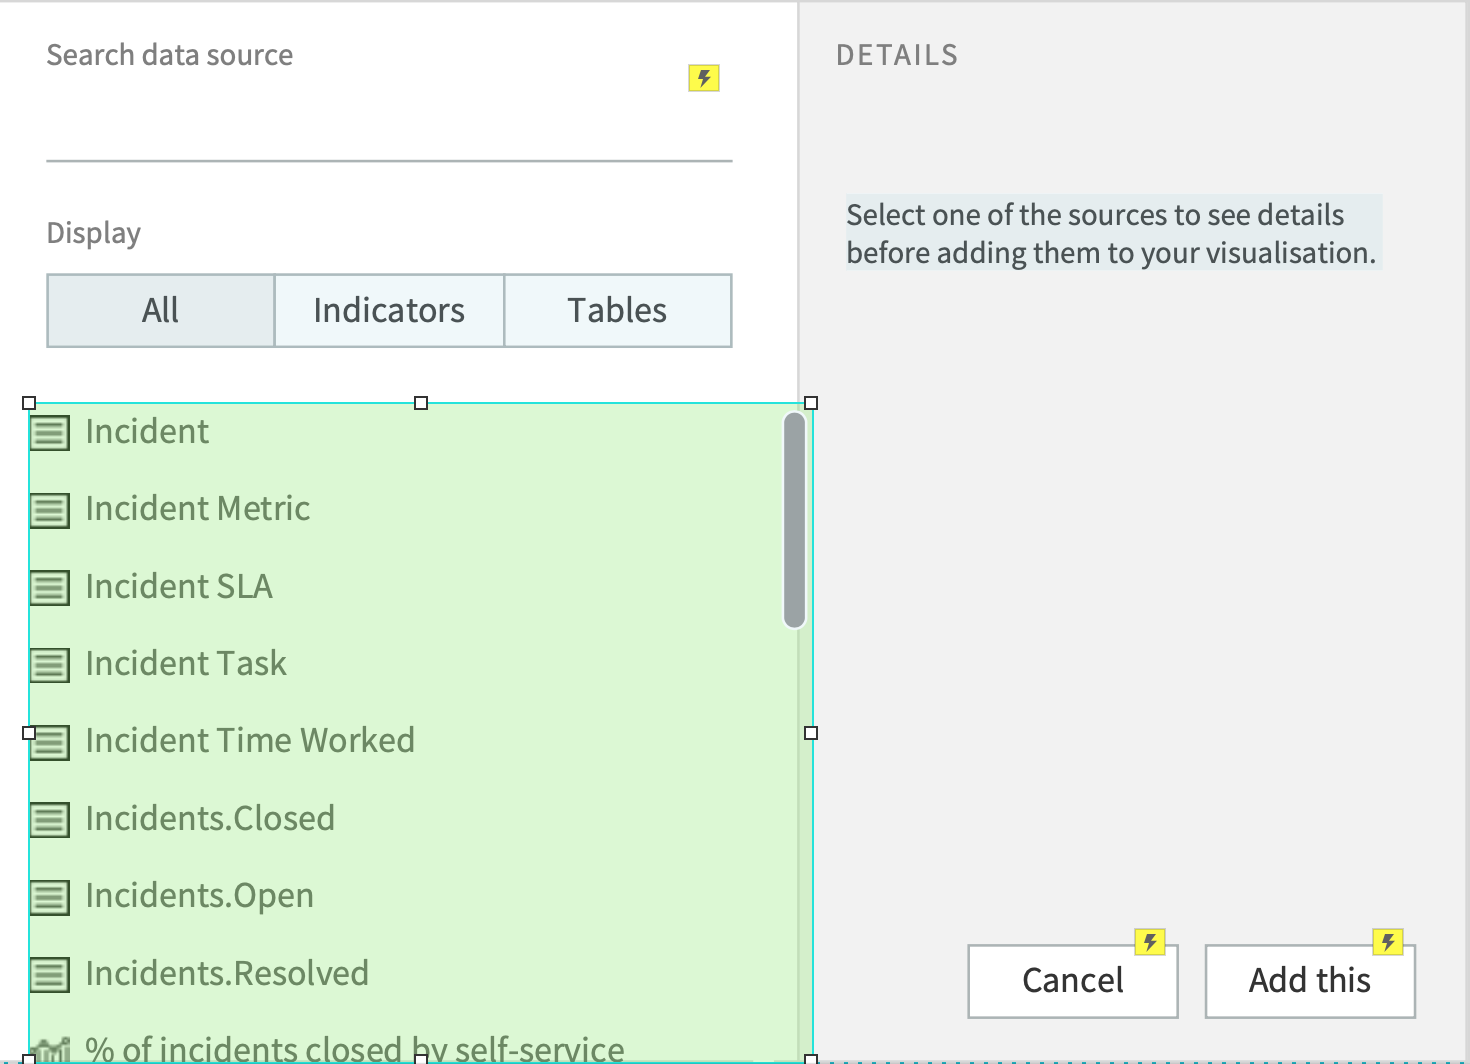
Task: Click the Cancel button
Action: 1072,981
